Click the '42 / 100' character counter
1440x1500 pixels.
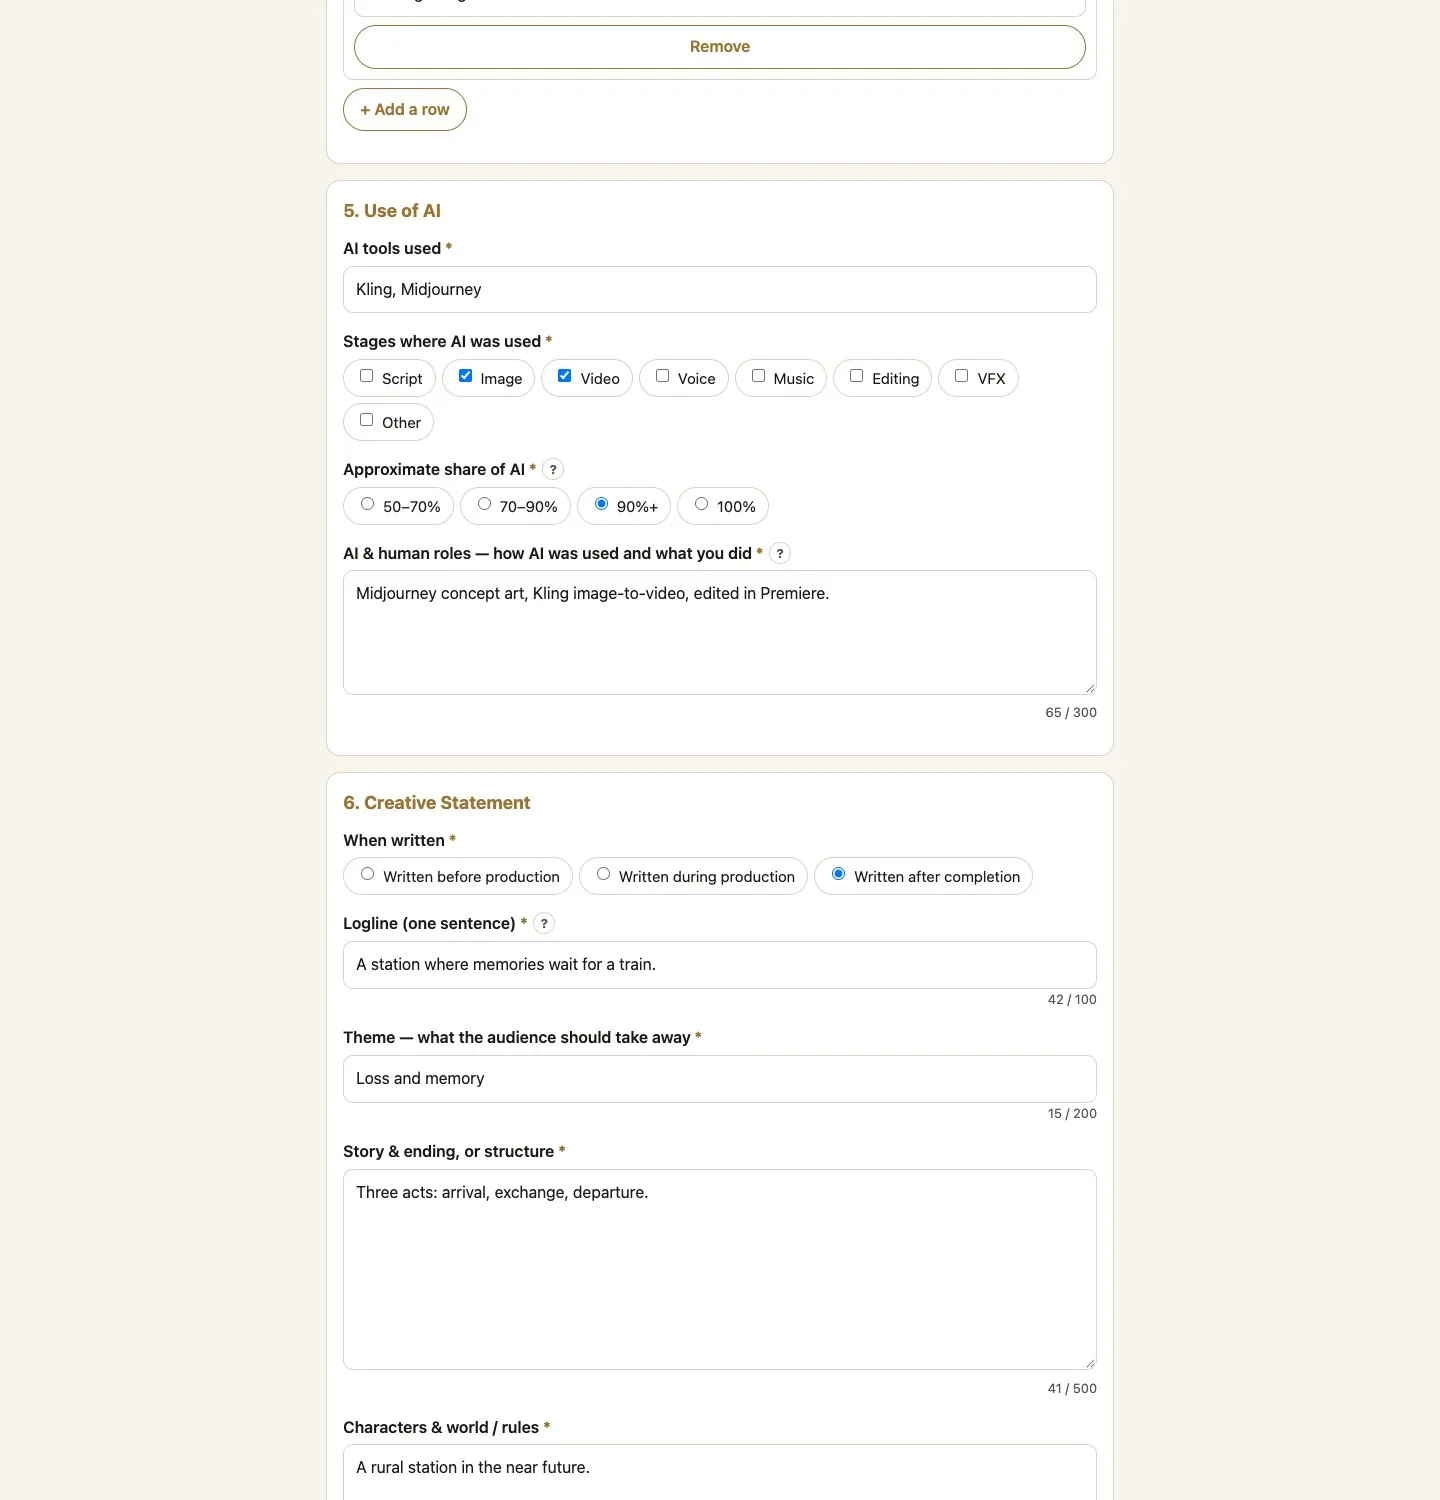point(1072,1000)
